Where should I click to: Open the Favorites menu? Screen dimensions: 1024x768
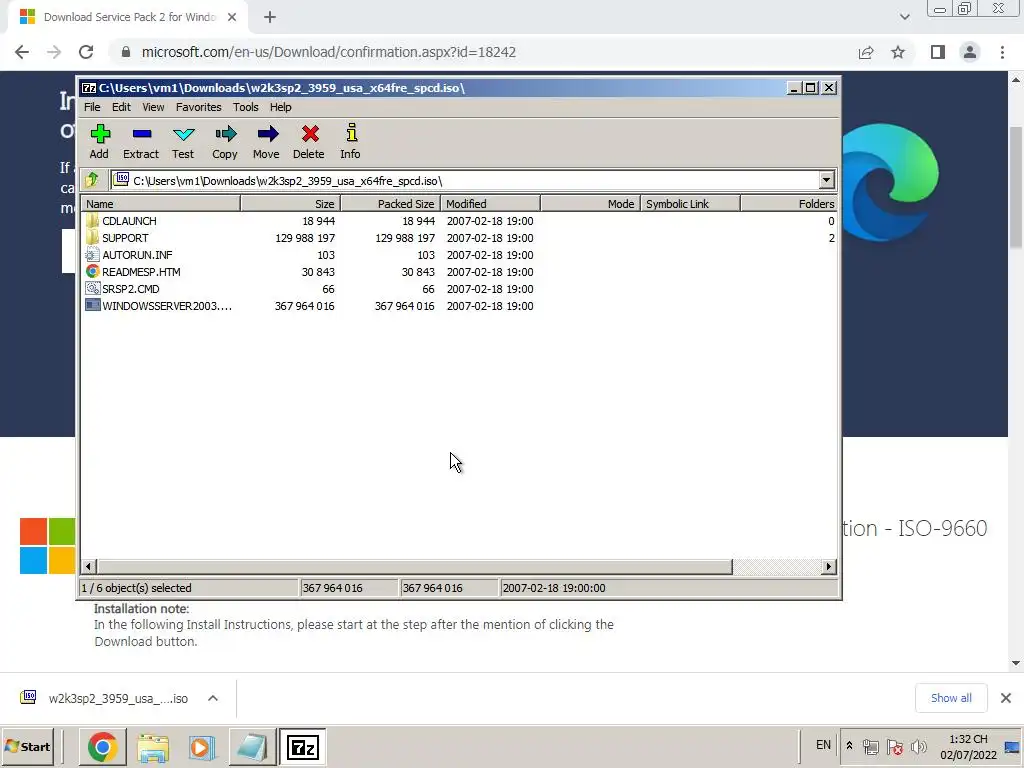click(199, 107)
